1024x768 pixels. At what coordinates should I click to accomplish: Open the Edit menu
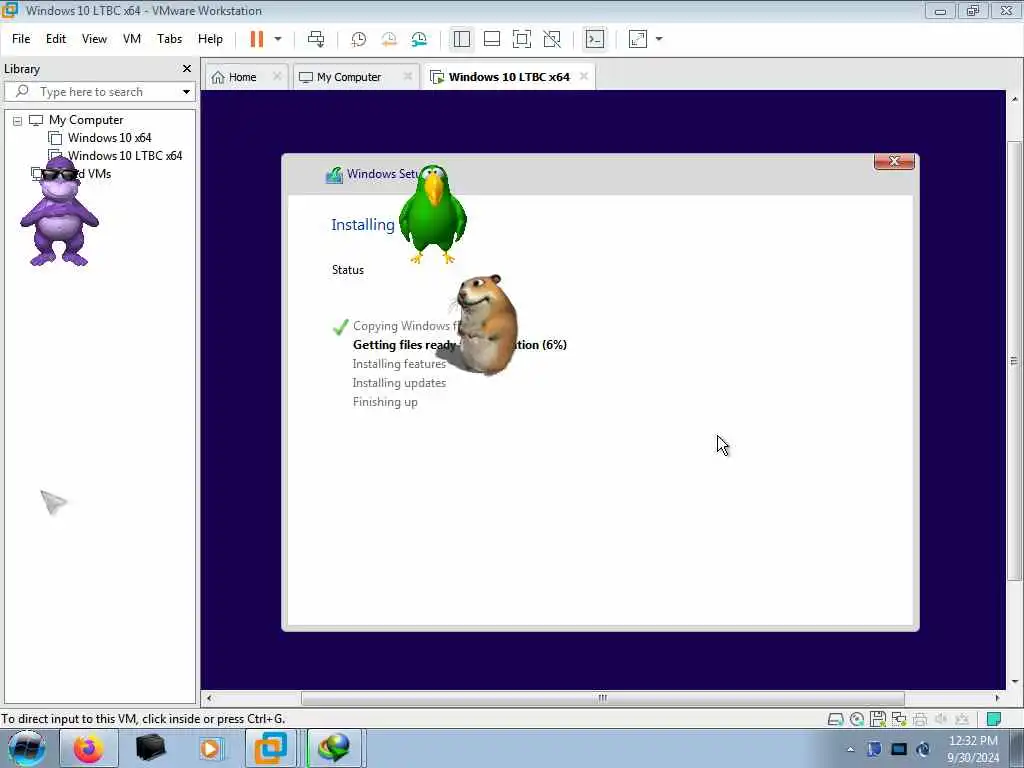pos(56,39)
